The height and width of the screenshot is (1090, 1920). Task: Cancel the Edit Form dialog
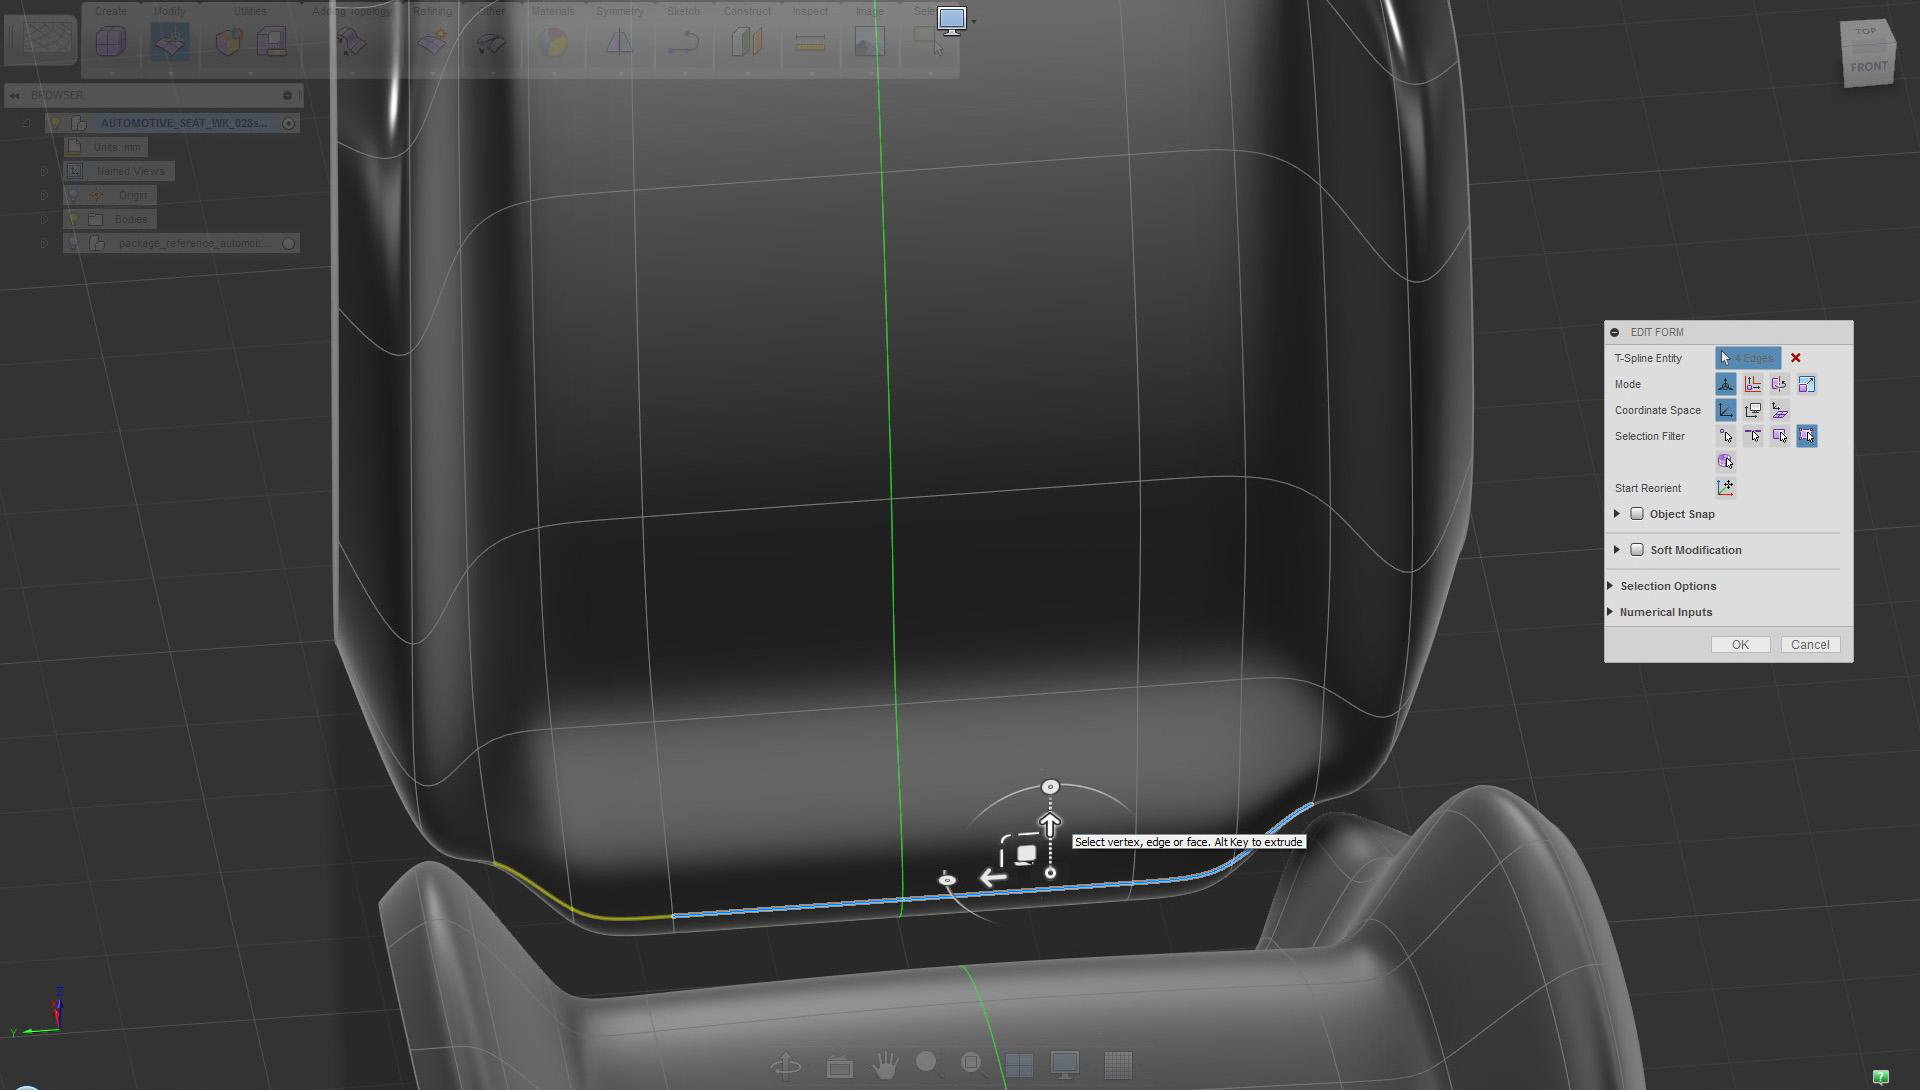coord(1809,645)
